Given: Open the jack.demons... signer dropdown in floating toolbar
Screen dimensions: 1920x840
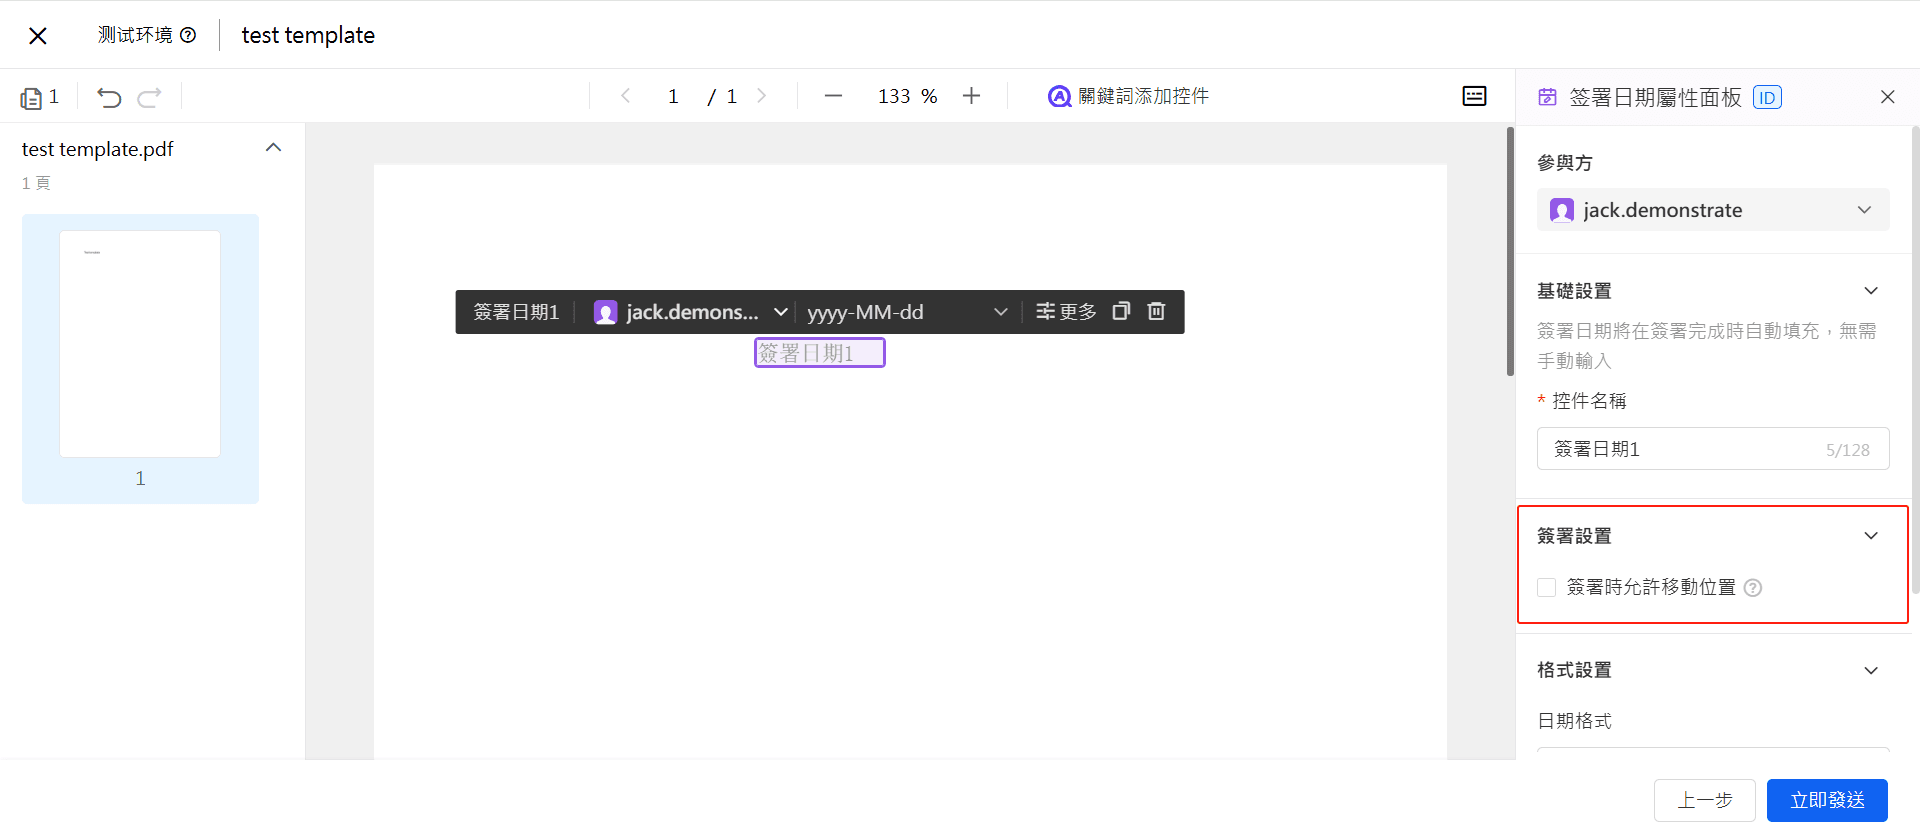Looking at the screenshot, I should click(x=691, y=312).
